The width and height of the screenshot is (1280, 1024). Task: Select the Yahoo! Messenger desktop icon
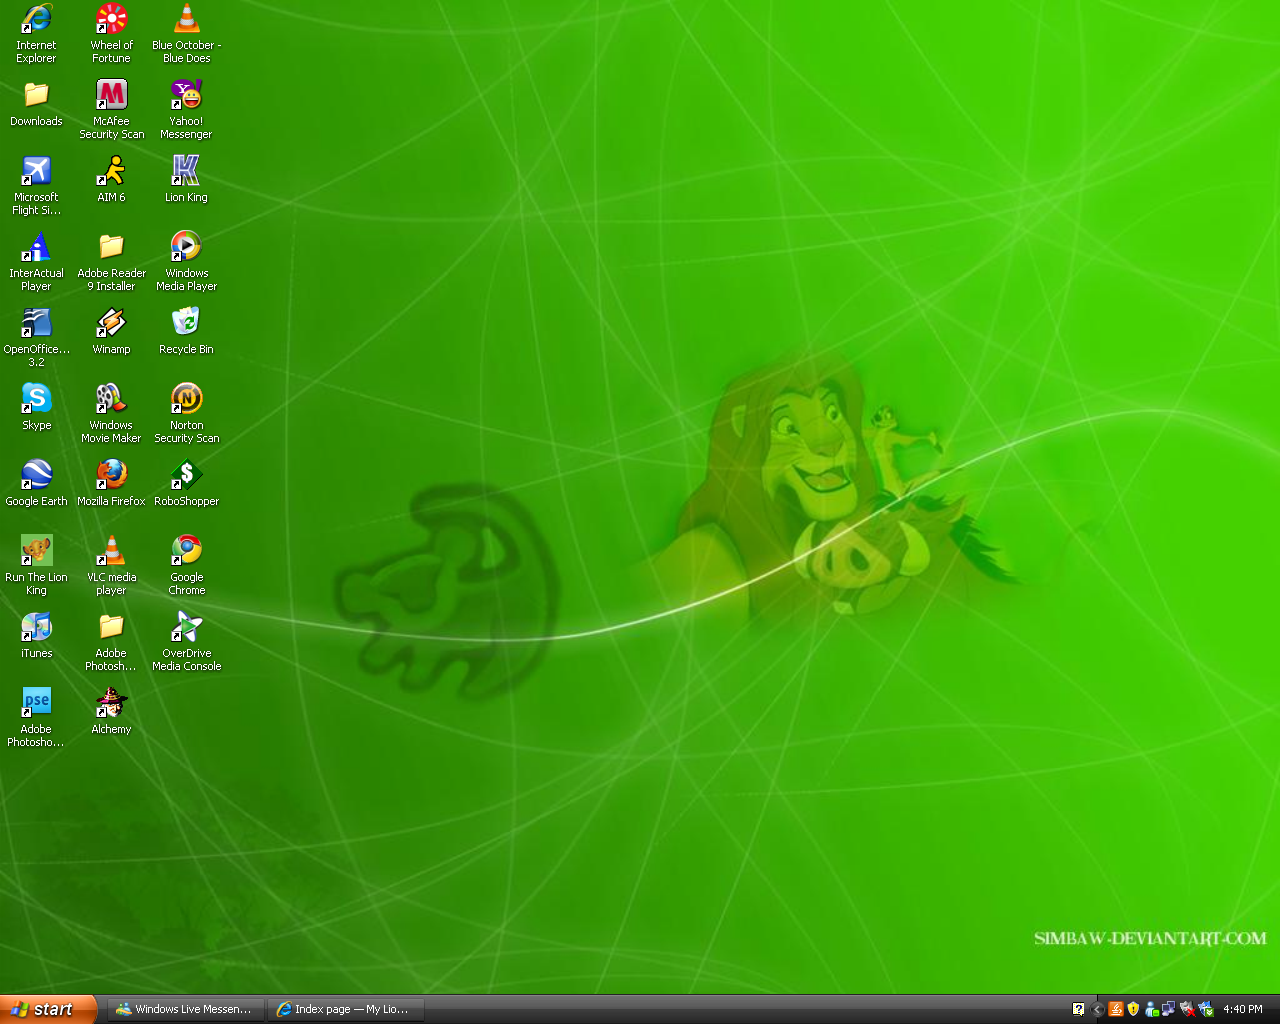click(186, 95)
